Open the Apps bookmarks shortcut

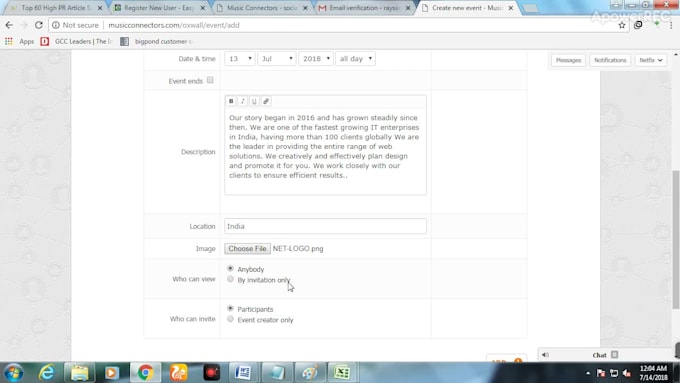coord(20,41)
